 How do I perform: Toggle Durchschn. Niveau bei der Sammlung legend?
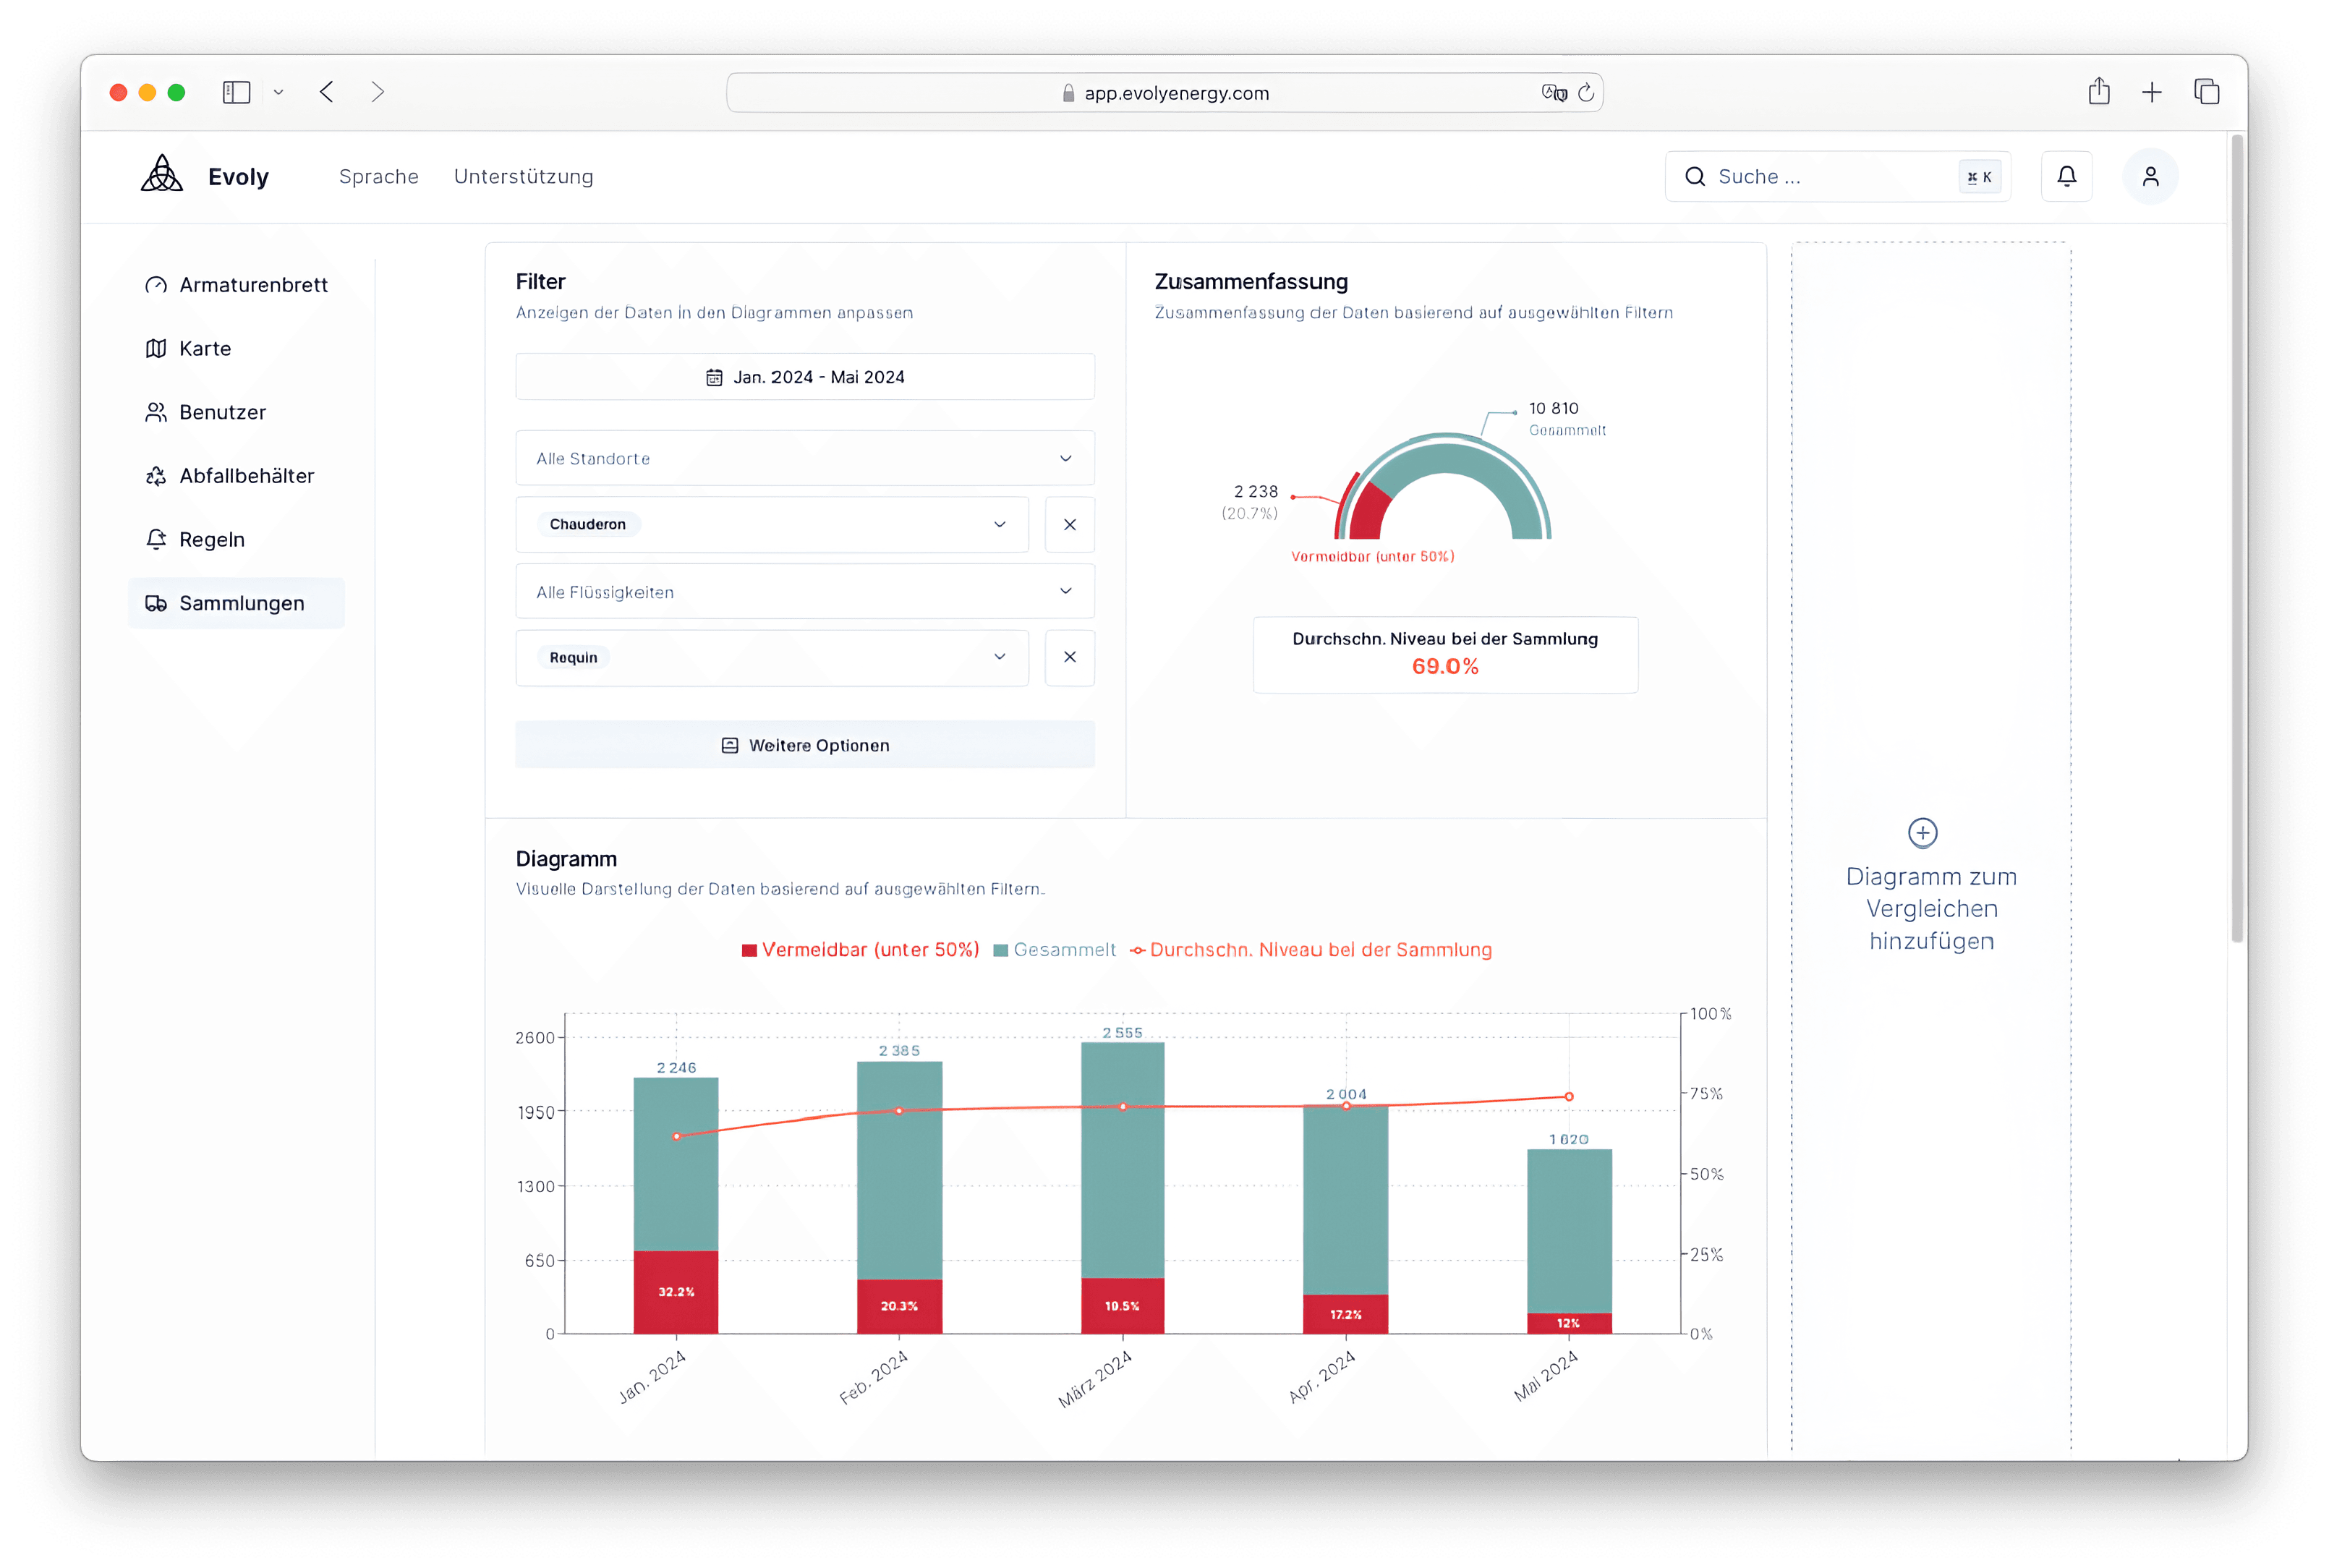1310,950
